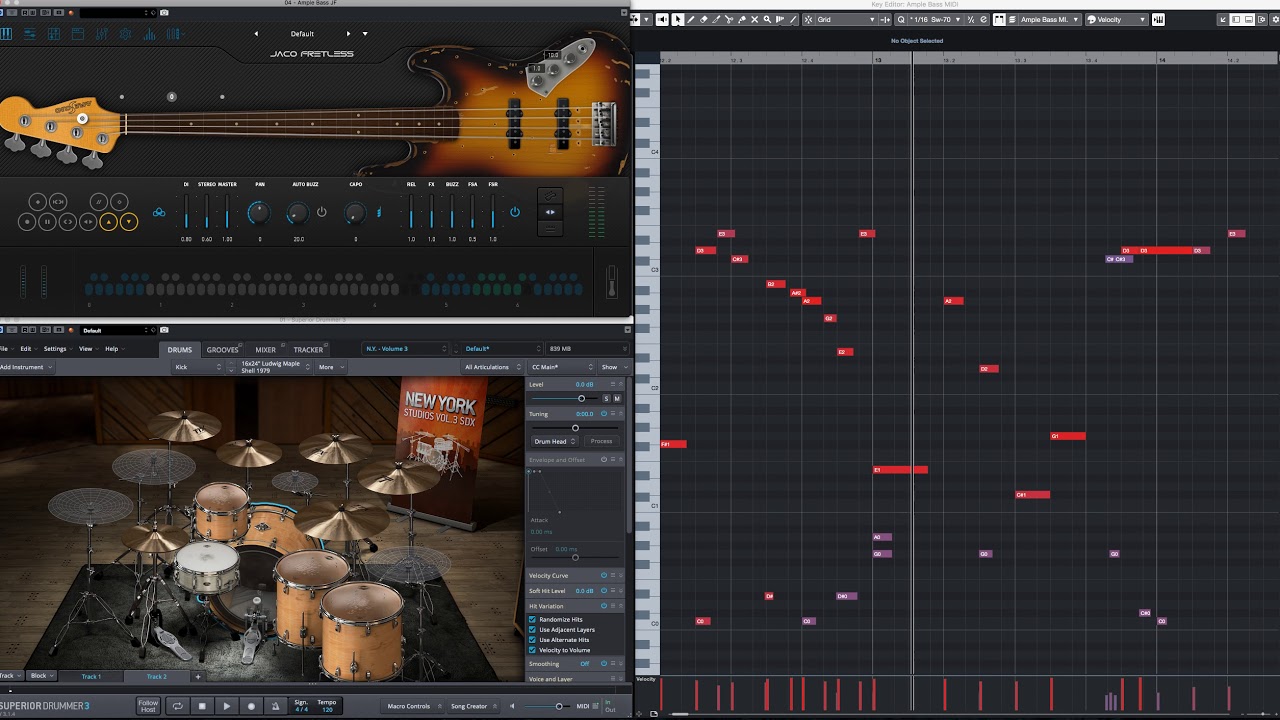This screenshot has height=720, width=1280.
Task: Adjust Superior Drummer master volume slider
Action: [x=559, y=706]
